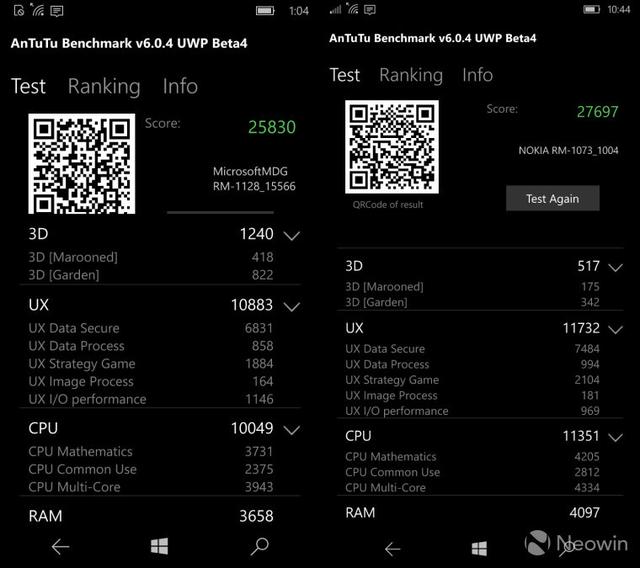Tap UX Data Secure row scoring 7484
The image size is (640, 568).
pos(473,349)
